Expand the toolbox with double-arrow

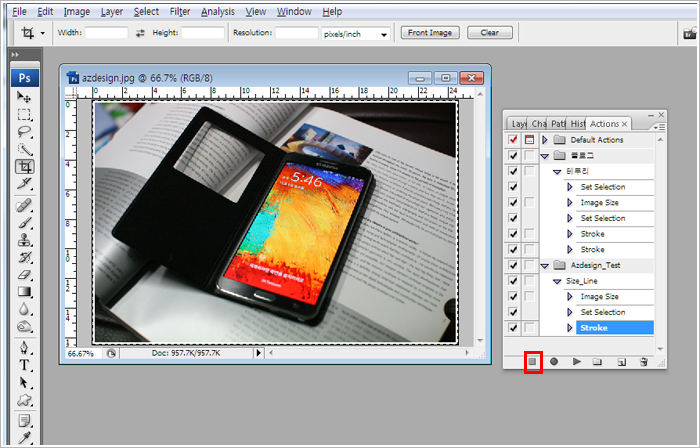[15, 54]
